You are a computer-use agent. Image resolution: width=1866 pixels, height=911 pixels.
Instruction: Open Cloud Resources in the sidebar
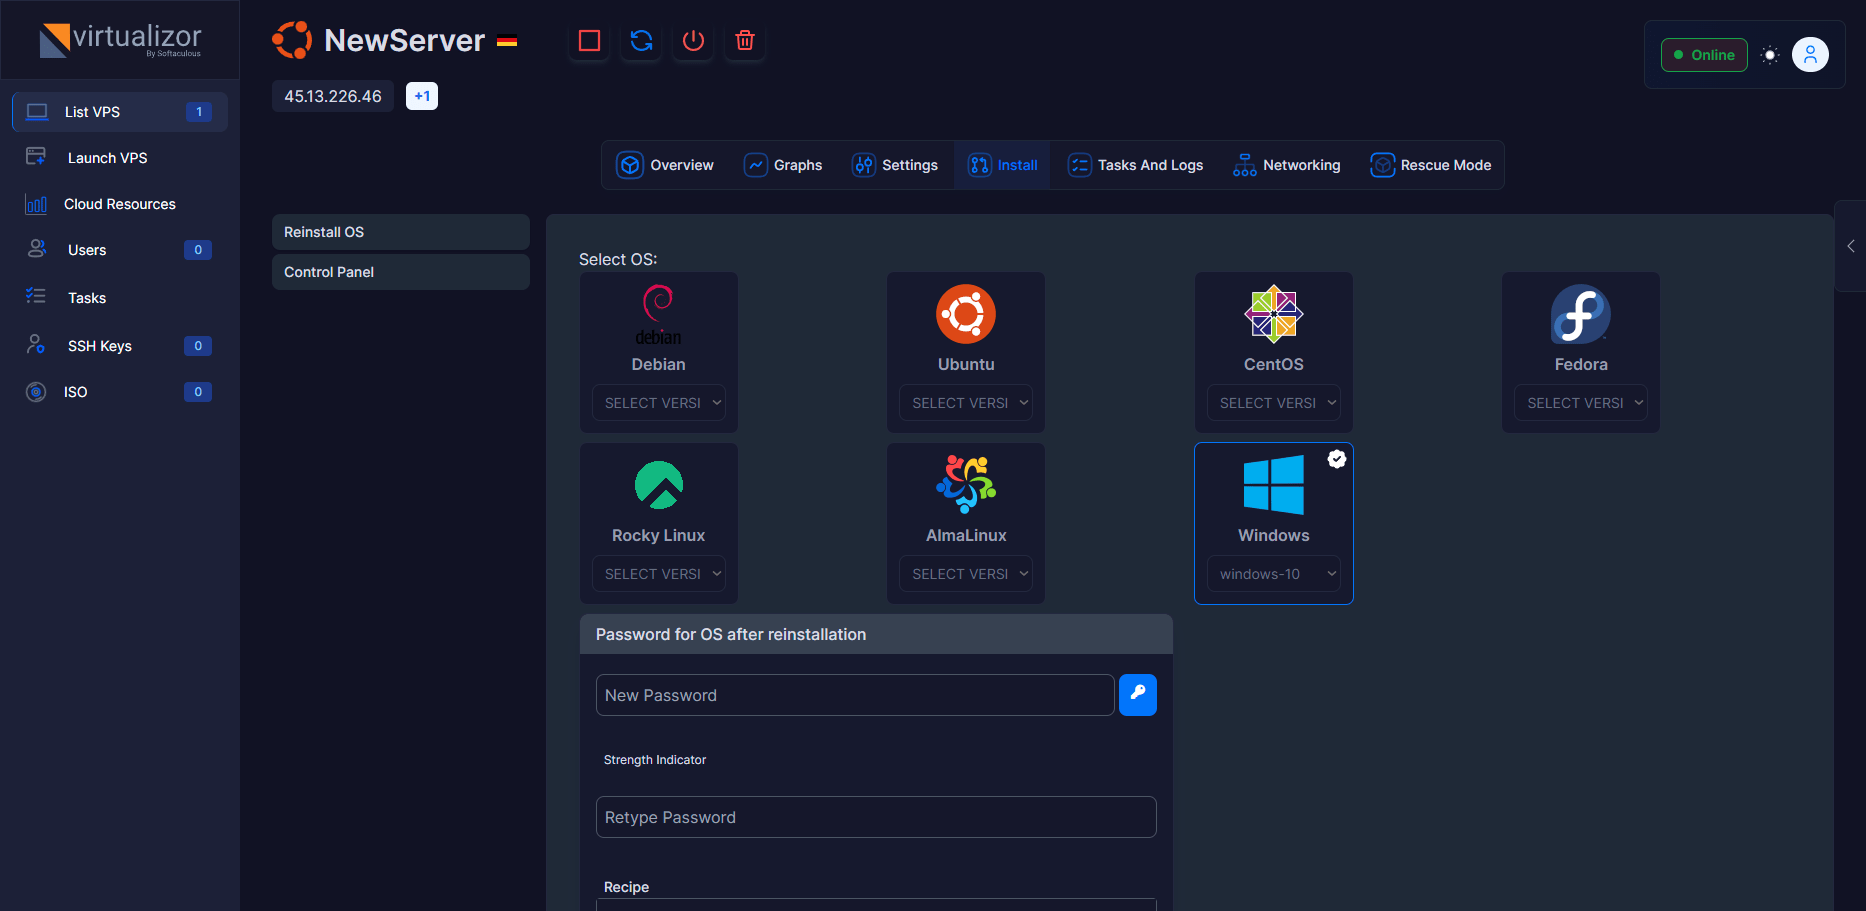120,204
